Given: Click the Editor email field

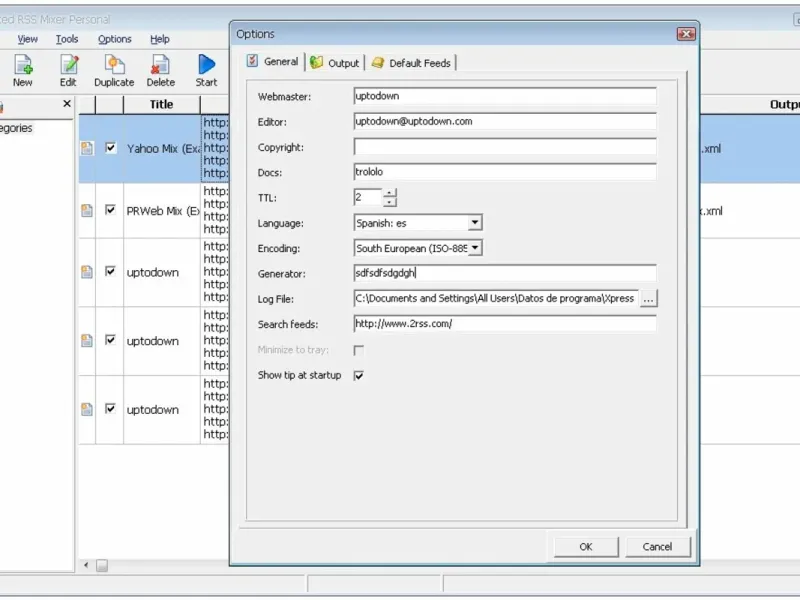Looking at the screenshot, I should tap(505, 121).
